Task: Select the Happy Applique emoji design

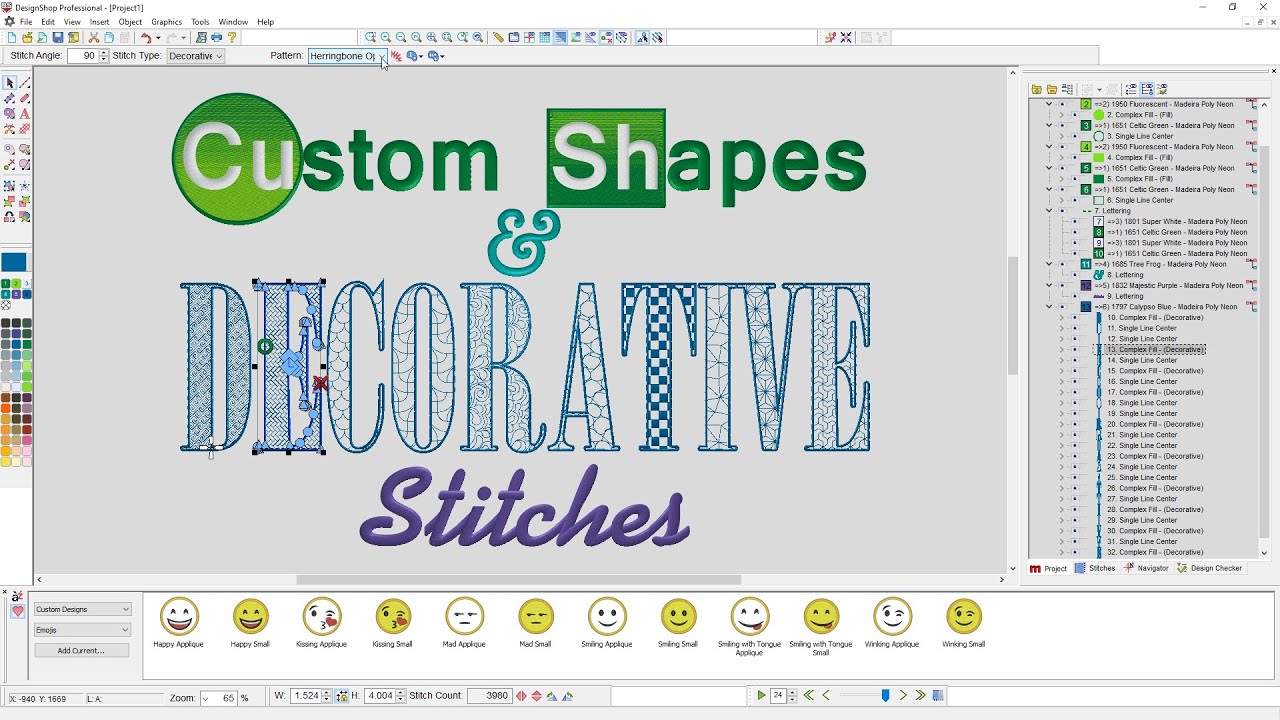Action: click(179, 623)
